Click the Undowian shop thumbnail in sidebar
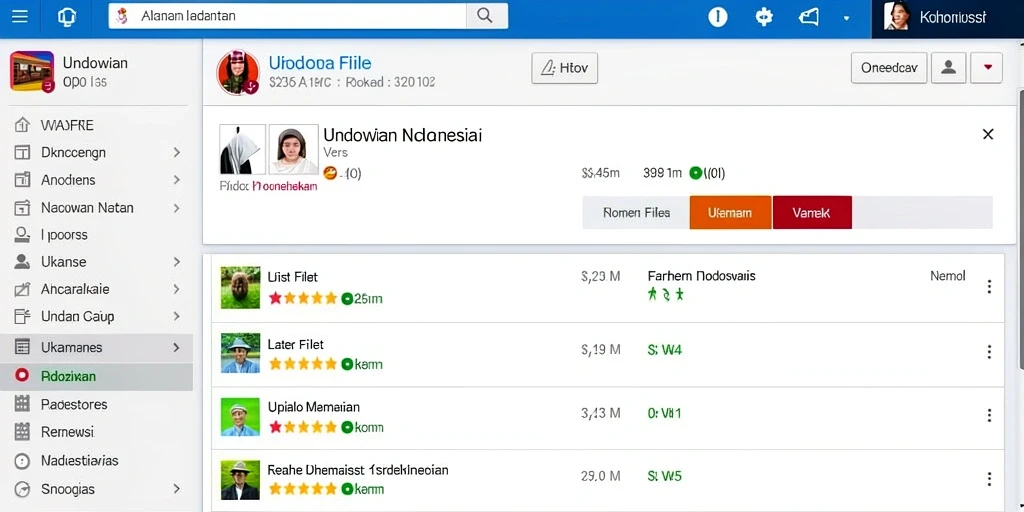1024x512 pixels. tap(32, 71)
